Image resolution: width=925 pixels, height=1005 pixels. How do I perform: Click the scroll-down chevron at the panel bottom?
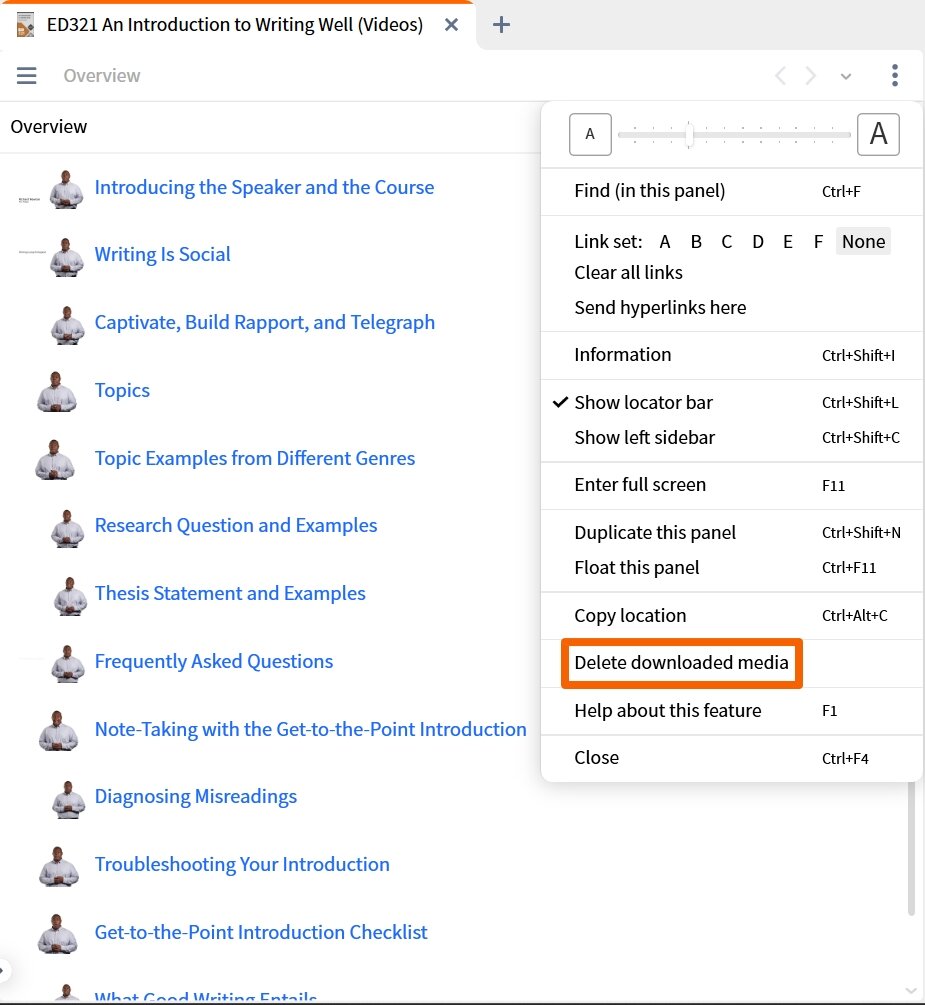[x=911, y=991]
